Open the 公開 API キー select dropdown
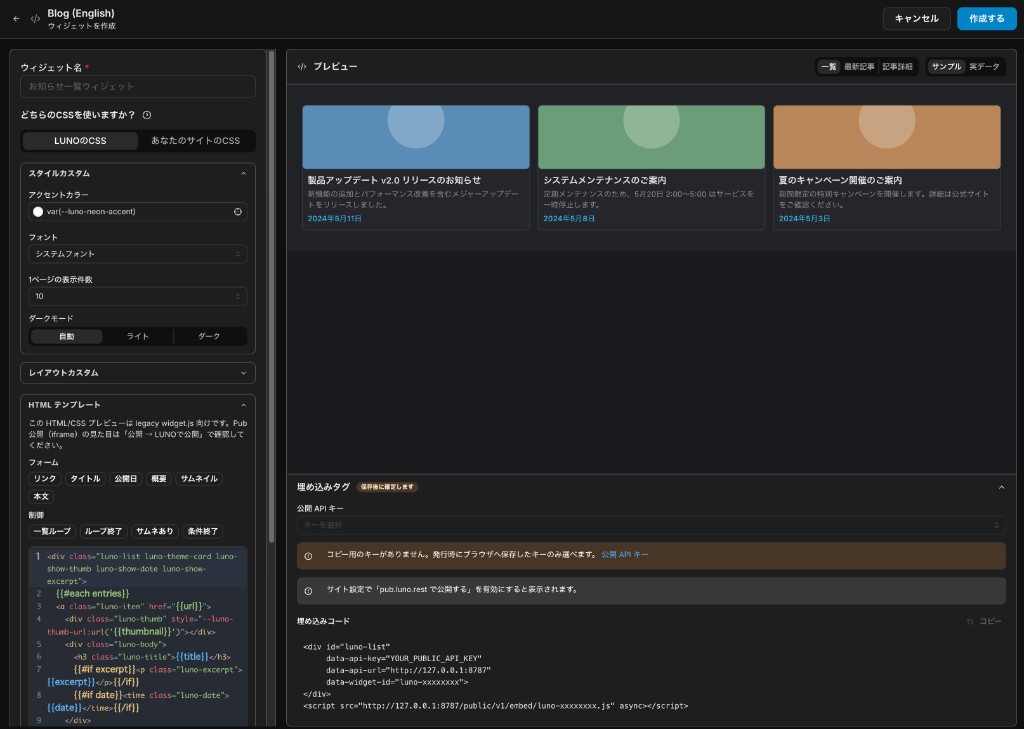Viewport: 1024px width, 729px height. pyautogui.click(x=651, y=525)
